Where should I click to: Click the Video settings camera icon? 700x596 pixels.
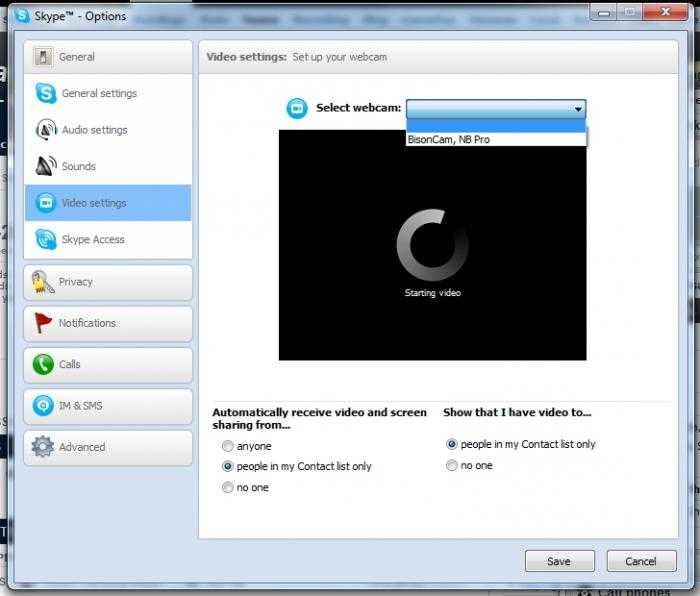pyautogui.click(x=46, y=203)
